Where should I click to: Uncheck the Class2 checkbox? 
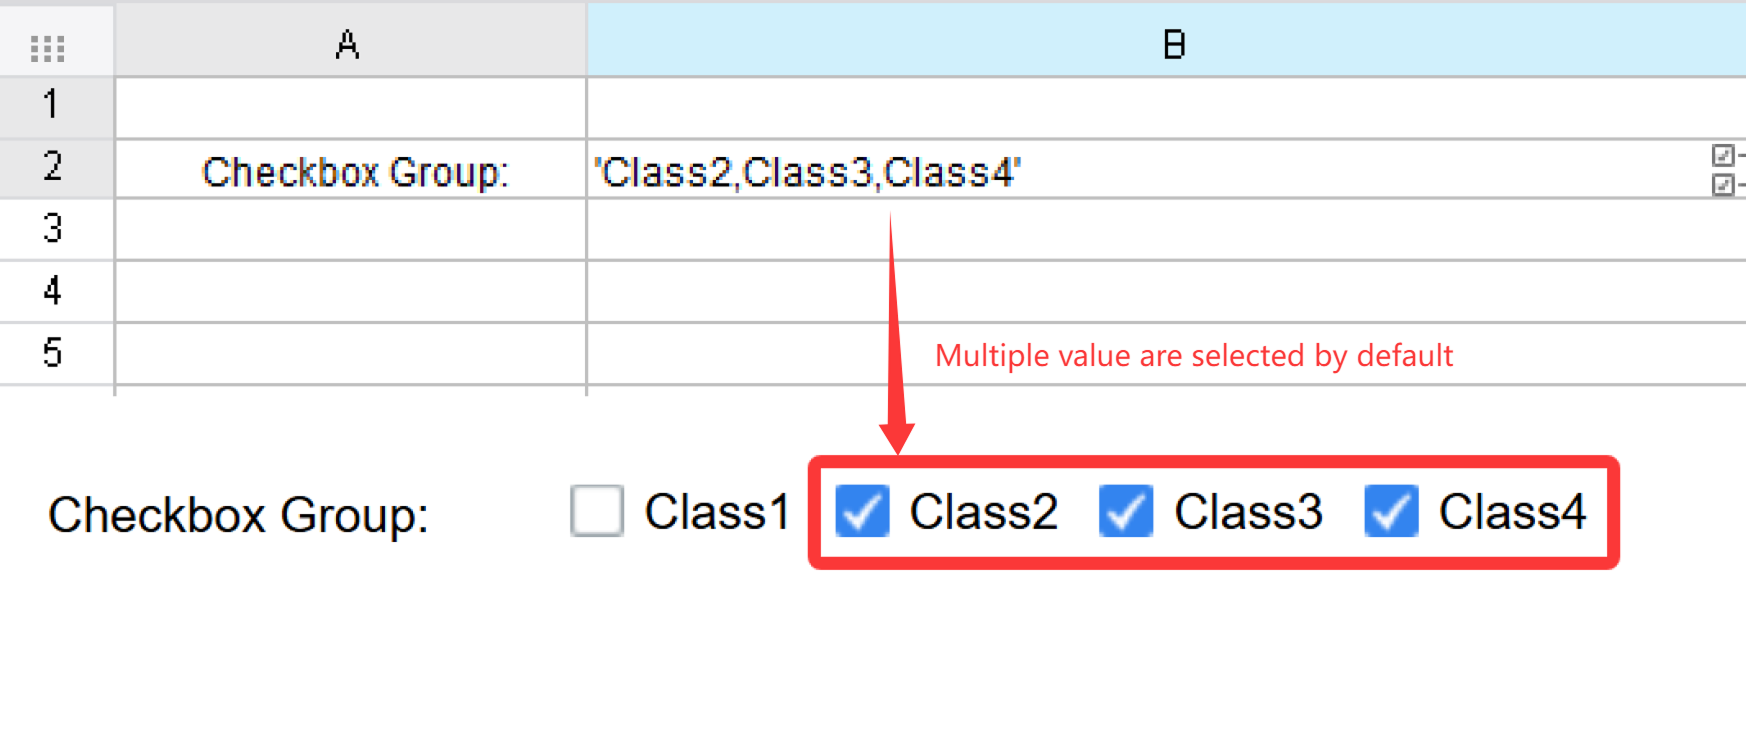tap(862, 512)
